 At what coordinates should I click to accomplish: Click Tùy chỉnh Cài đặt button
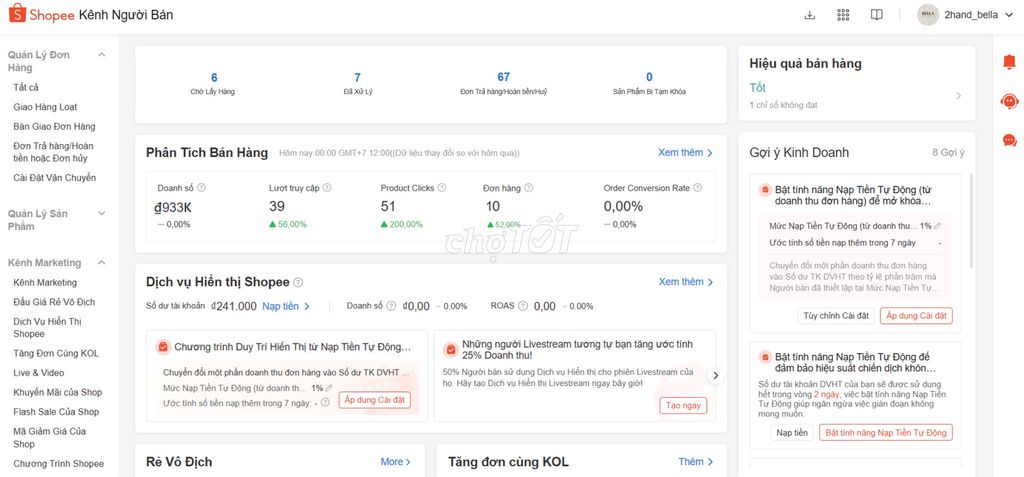click(836, 316)
